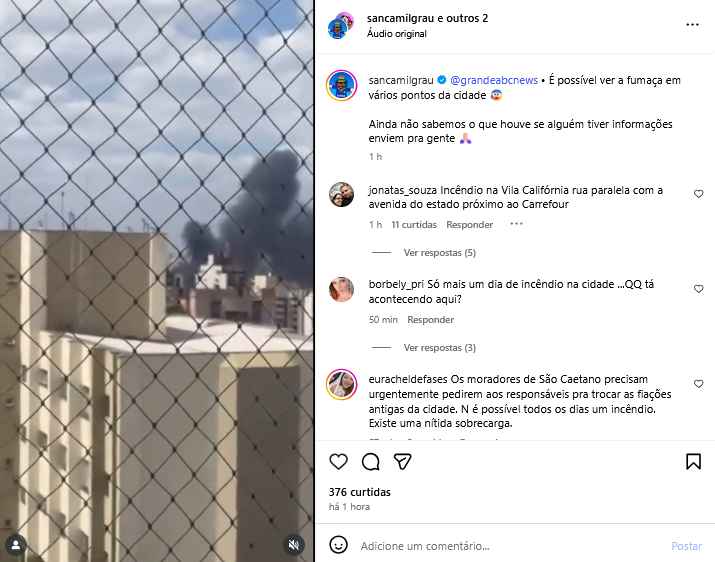Image resolution: width=715 pixels, height=562 pixels.
Task: Open the sancamilgrau profile picture in caption
Action: (341, 86)
